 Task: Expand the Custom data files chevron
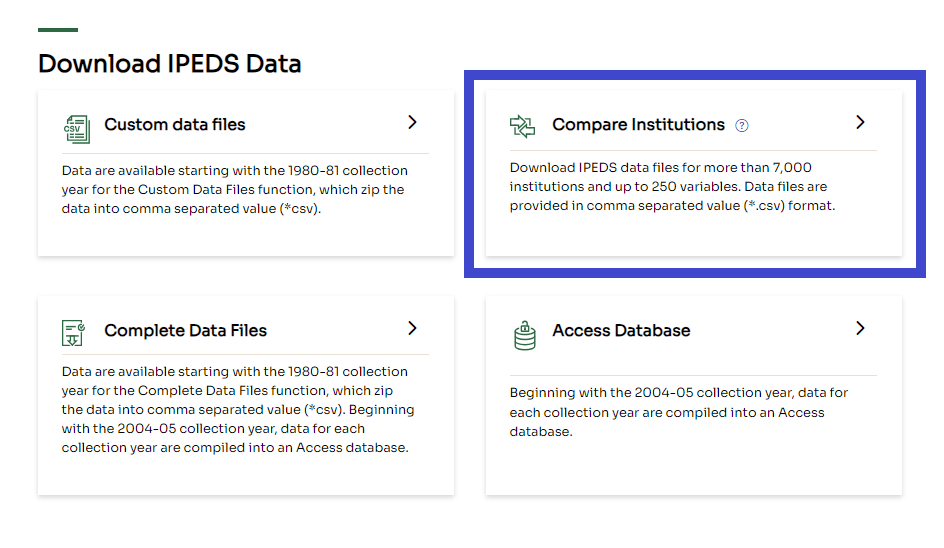click(412, 122)
